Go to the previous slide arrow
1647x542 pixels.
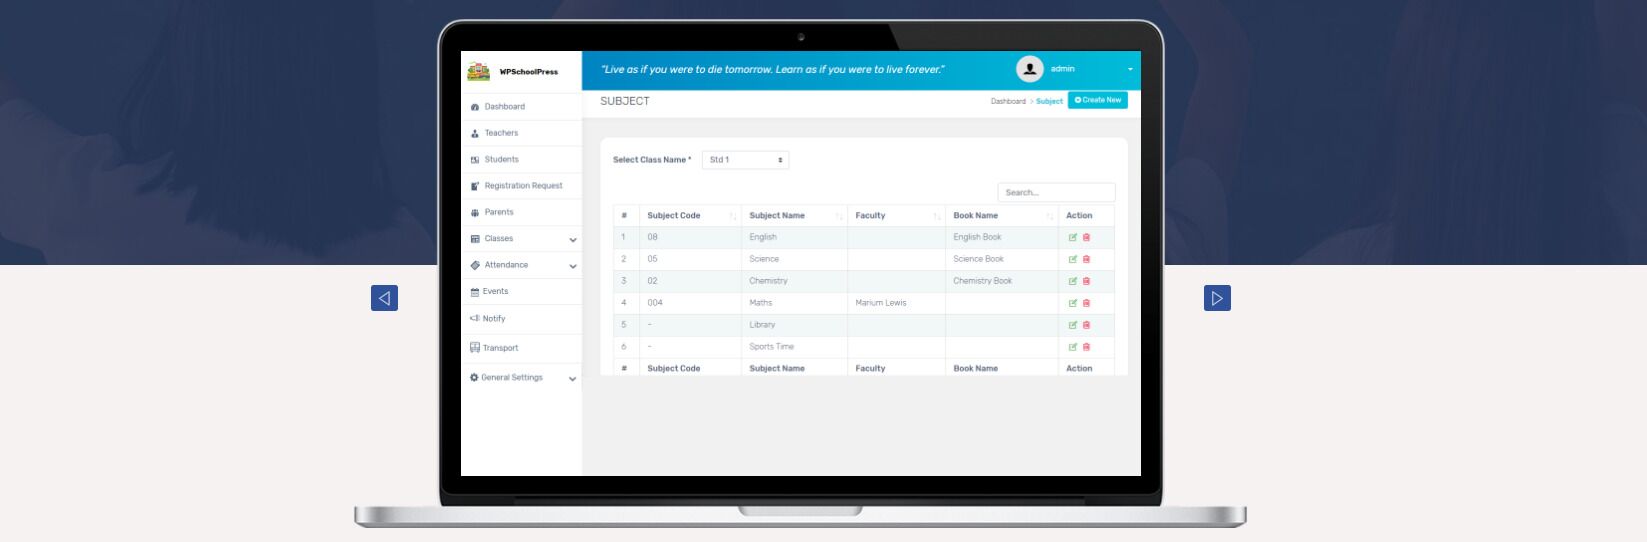pyautogui.click(x=384, y=298)
